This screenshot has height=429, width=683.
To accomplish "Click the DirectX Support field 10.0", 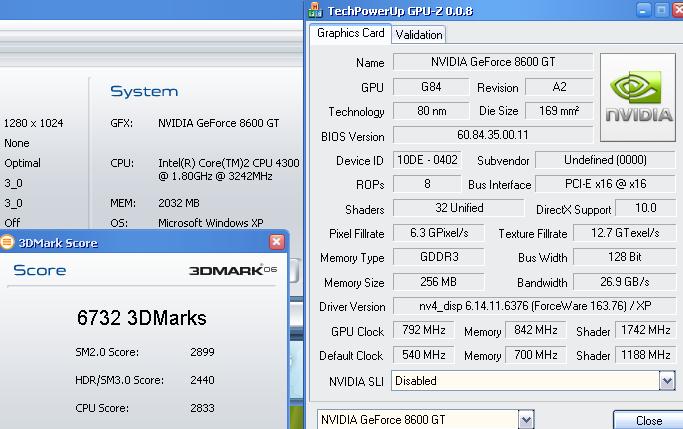I will pyautogui.click(x=646, y=208).
